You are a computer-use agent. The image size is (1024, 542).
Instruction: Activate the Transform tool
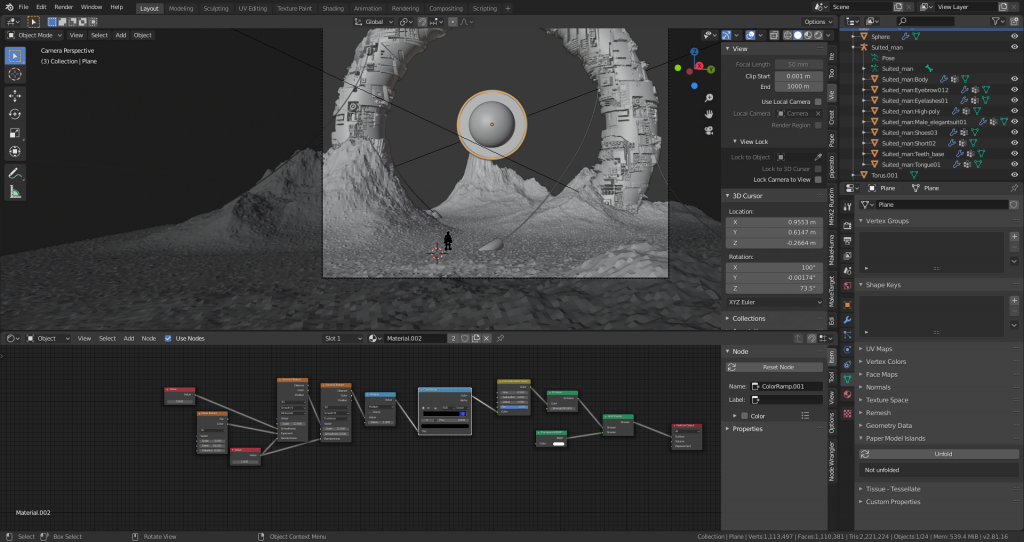pyautogui.click(x=15, y=151)
